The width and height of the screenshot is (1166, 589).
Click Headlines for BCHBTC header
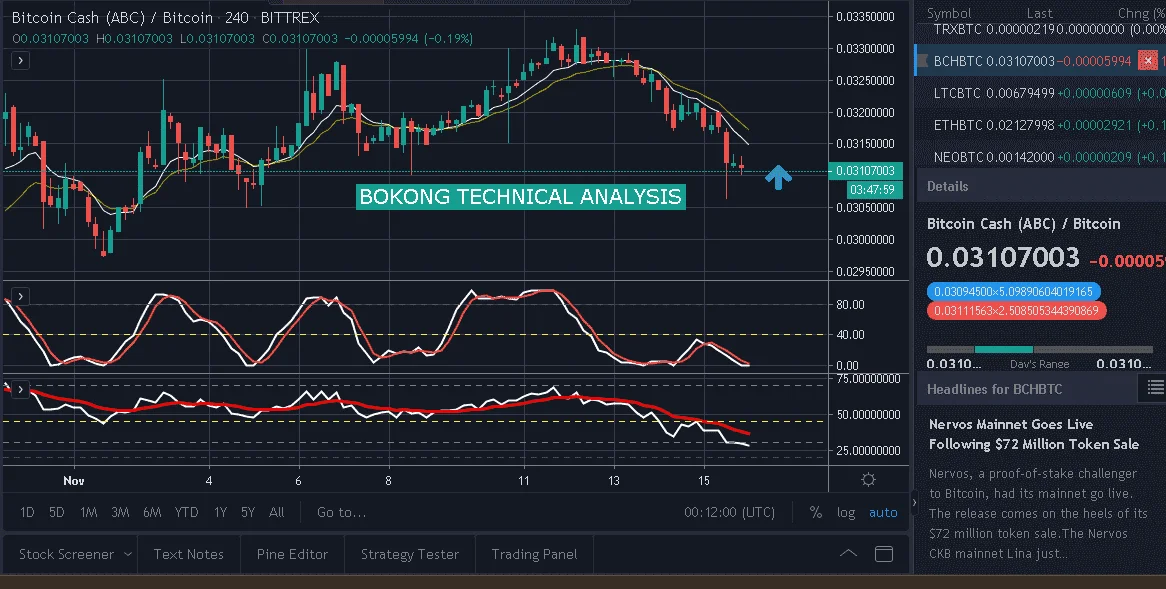[994, 389]
